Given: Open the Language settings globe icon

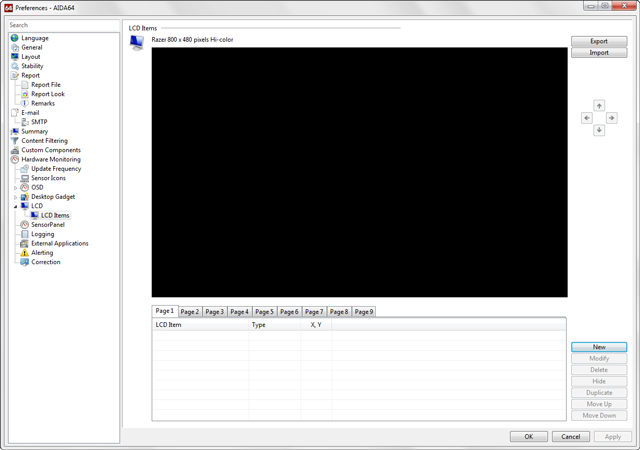Looking at the screenshot, I should (x=15, y=38).
